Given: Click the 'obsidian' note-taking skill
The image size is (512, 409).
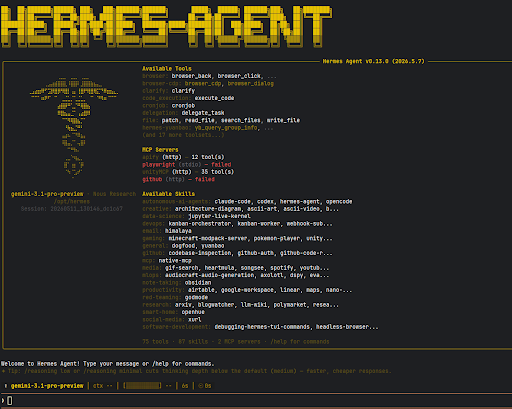Looking at the screenshot, I should 198,282.
